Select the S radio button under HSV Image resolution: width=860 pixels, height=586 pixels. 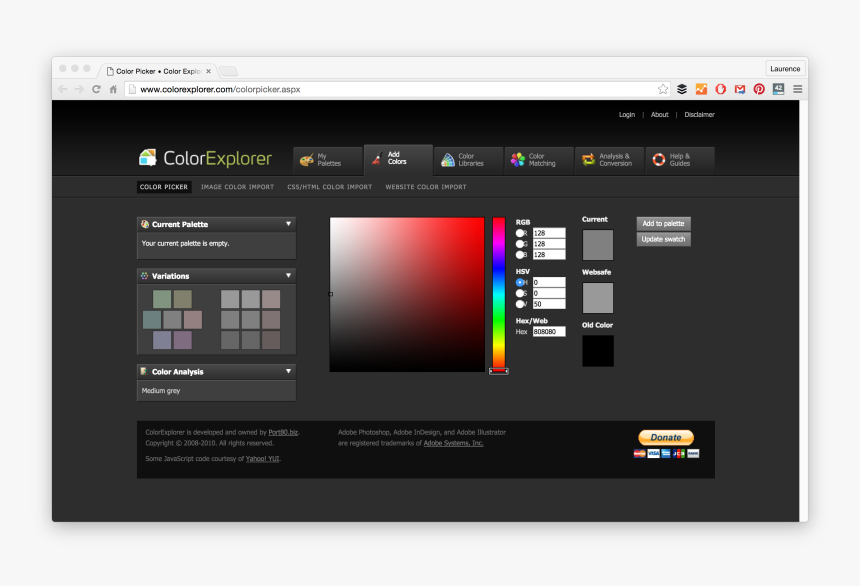[519, 292]
